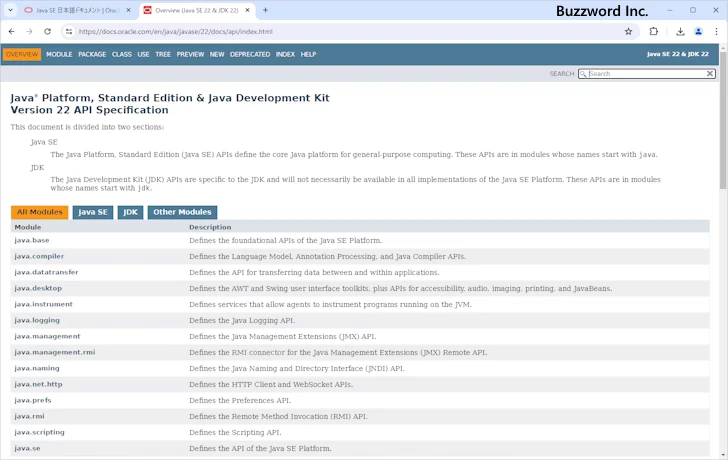Select the All Modules tab
This screenshot has height=460, width=728.
pyautogui.click(x=39, y=212)
